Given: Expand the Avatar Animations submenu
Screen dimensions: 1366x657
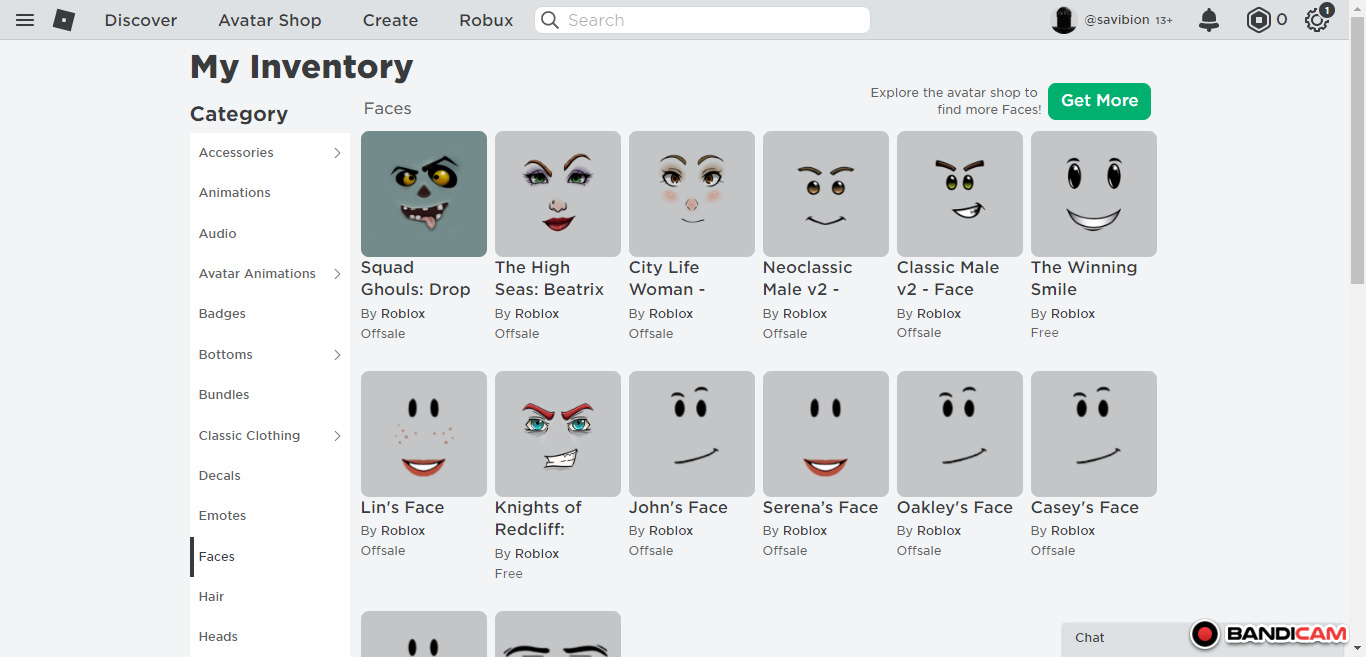Looking at the screenshot, I should click(337, 274).
